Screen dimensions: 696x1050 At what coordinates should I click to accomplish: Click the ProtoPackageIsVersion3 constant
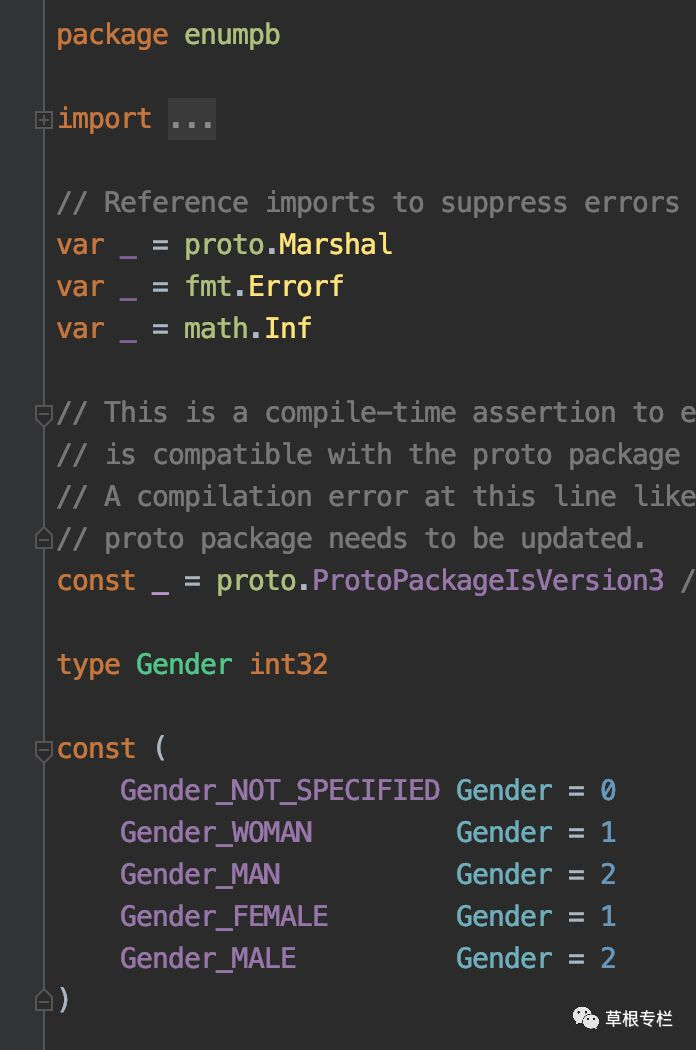(x=488, y=581)
